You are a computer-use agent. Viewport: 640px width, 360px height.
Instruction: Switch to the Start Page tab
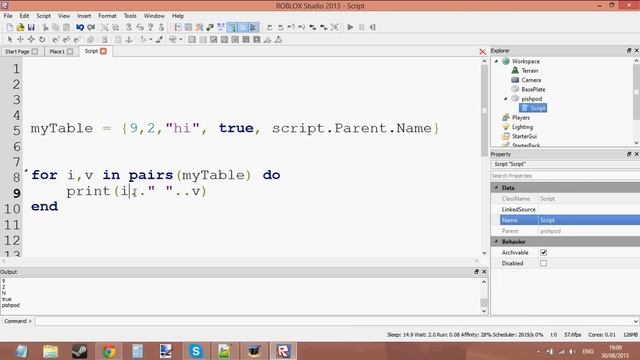click(17, 51)
